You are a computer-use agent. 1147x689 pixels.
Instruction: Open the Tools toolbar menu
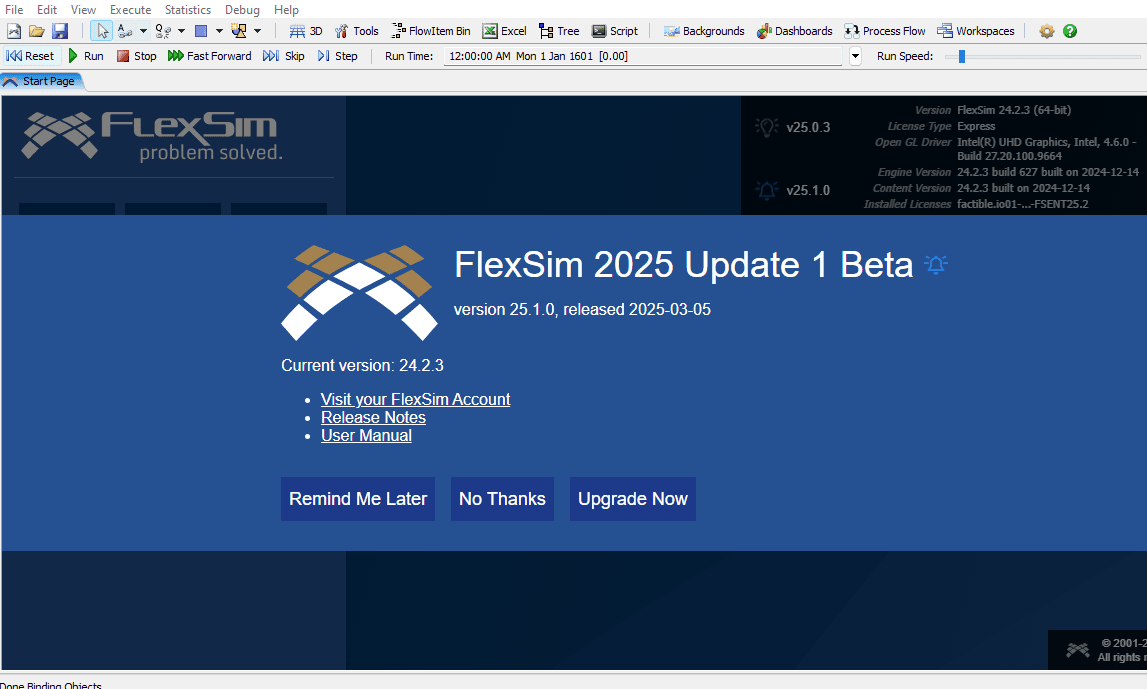coord(356,31)
